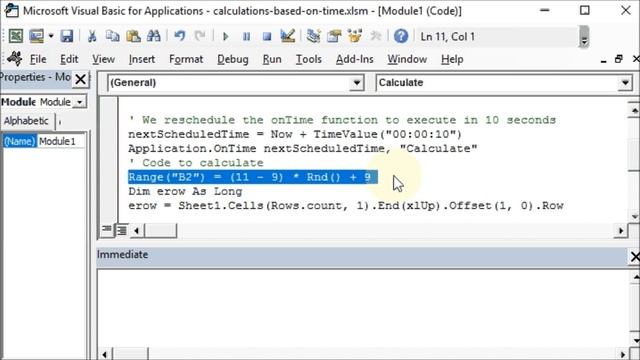Click the Toolbox toolbar icon
This screenshot has height=360, width=640.
(x=376, y=36)
